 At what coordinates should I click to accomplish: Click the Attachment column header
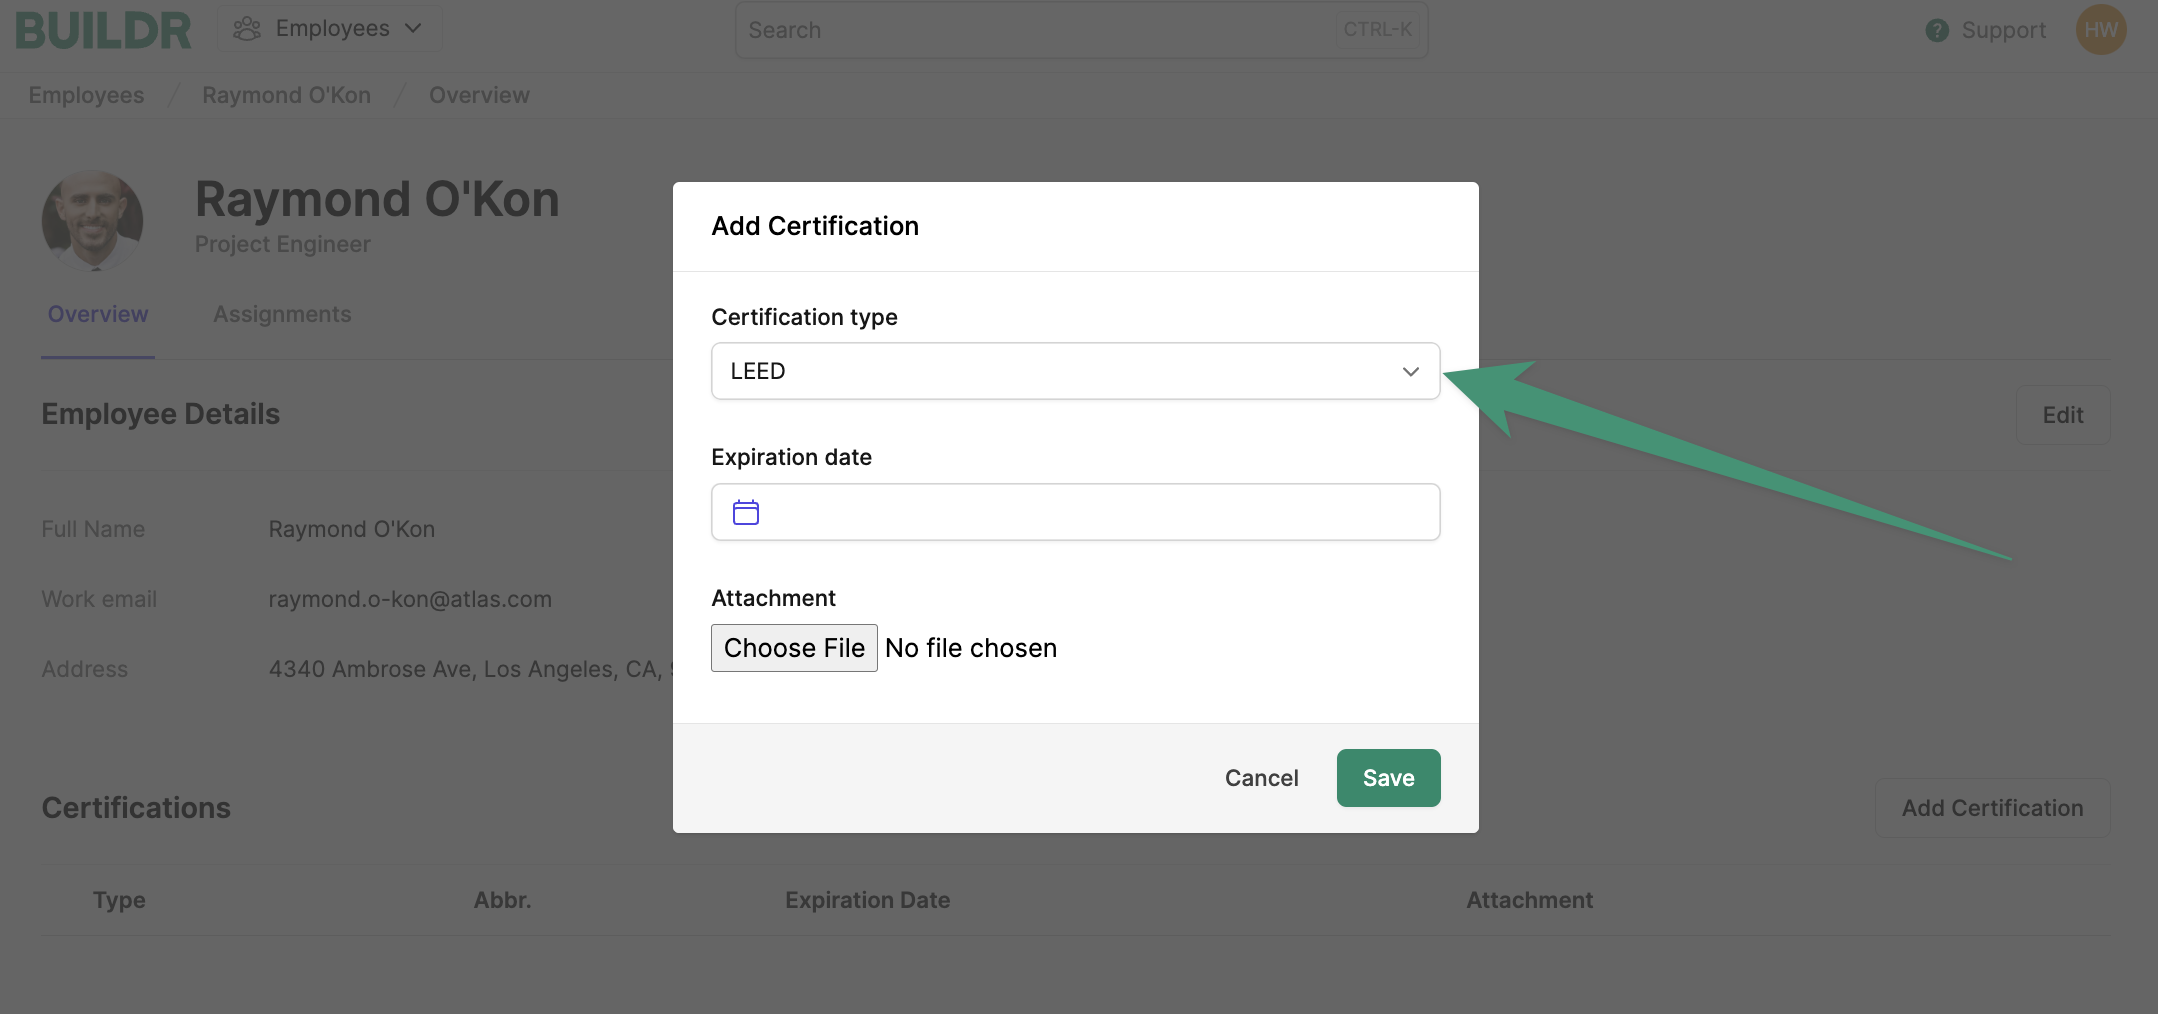point(1529,900)
